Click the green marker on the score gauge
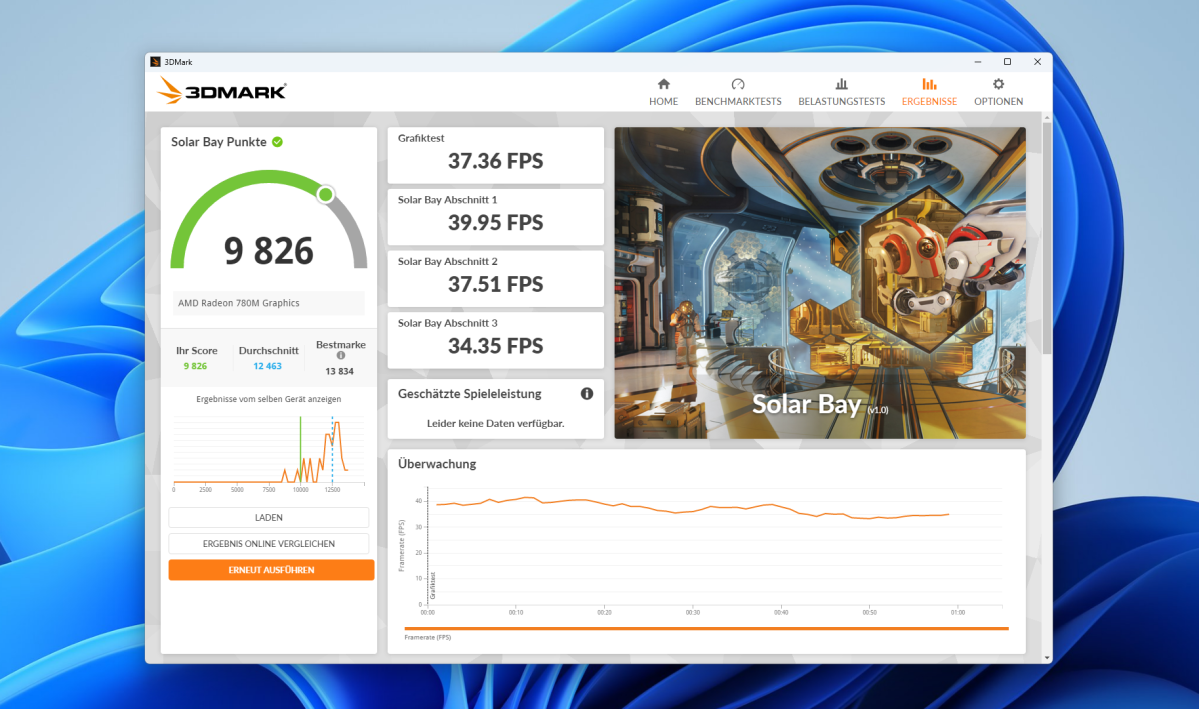Image resolution: width=1199 pixels, height=709 pixels. 324,194
